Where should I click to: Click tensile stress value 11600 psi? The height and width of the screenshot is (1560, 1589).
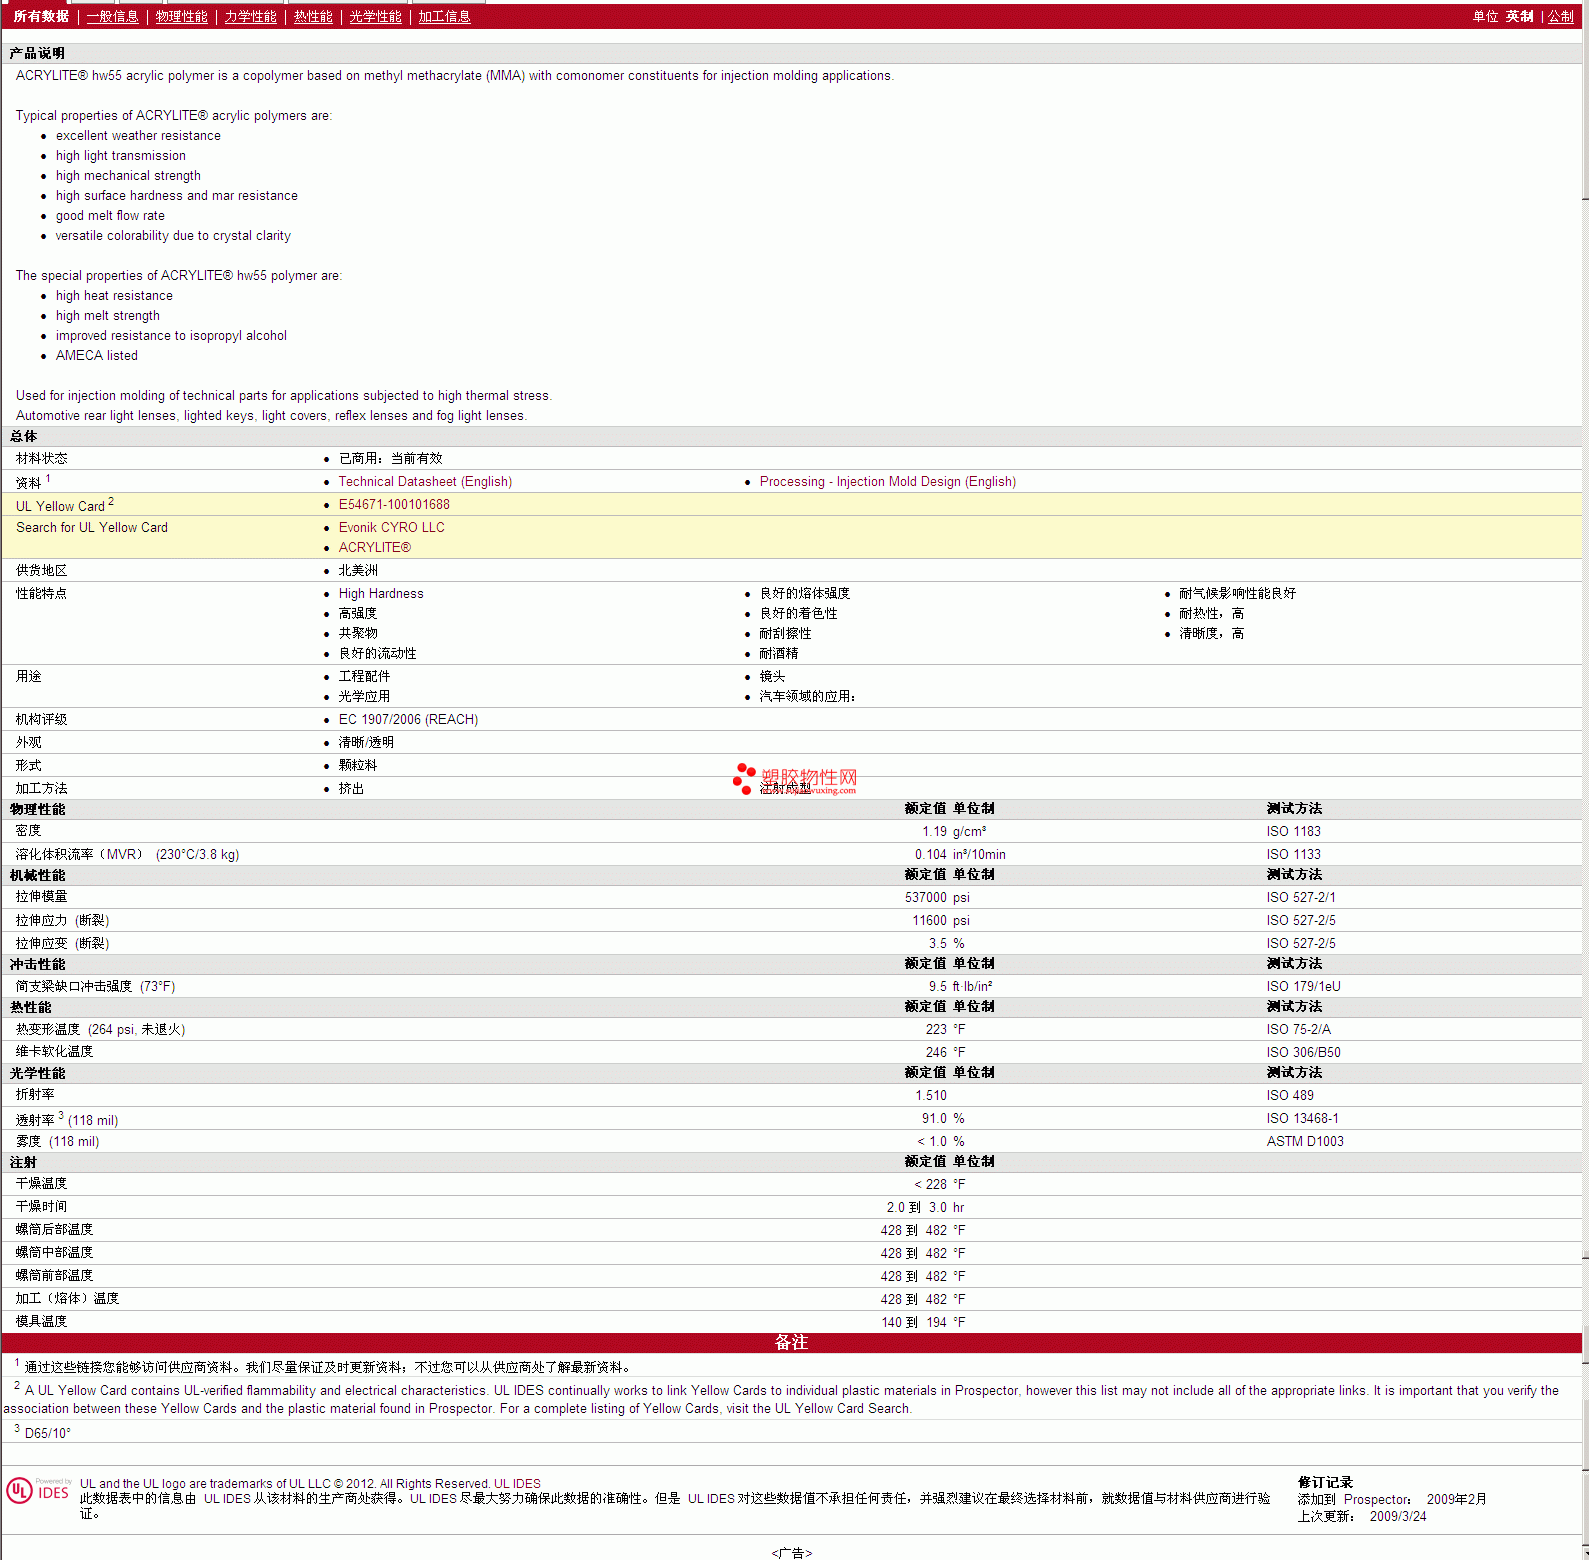pyautogui.click(x=940, y=920)
